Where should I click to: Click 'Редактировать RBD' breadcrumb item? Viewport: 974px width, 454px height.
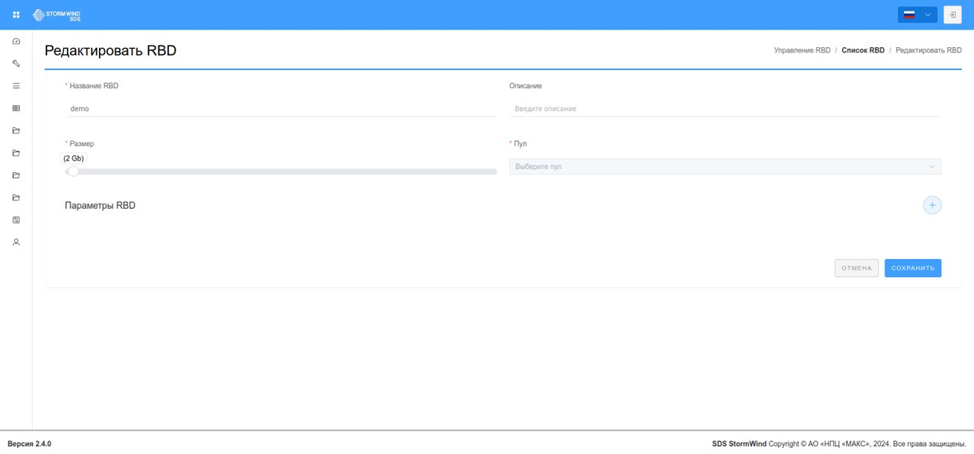[929, 50]
